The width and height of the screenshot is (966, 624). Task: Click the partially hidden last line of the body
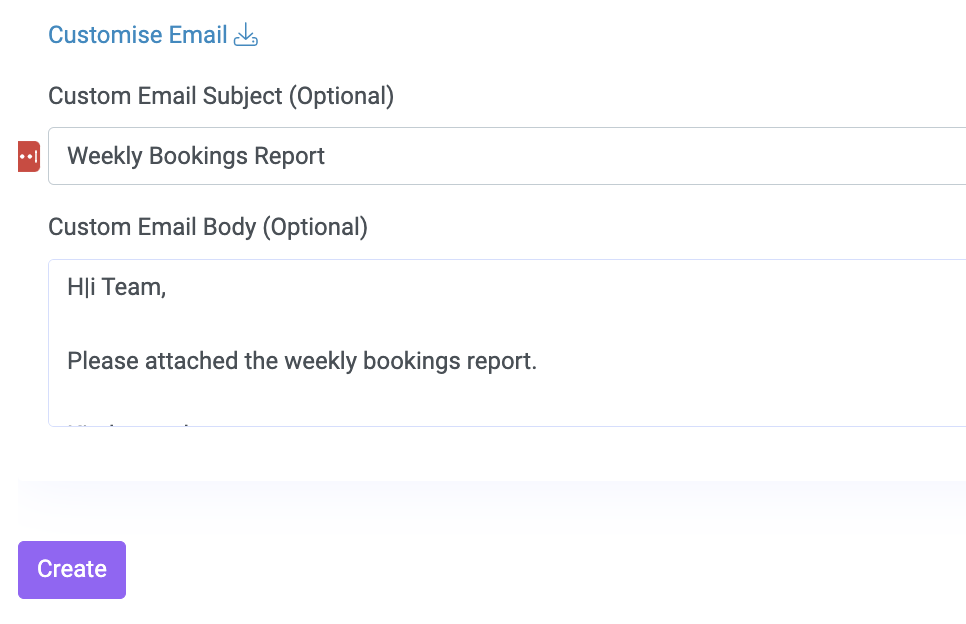(129, 422)
